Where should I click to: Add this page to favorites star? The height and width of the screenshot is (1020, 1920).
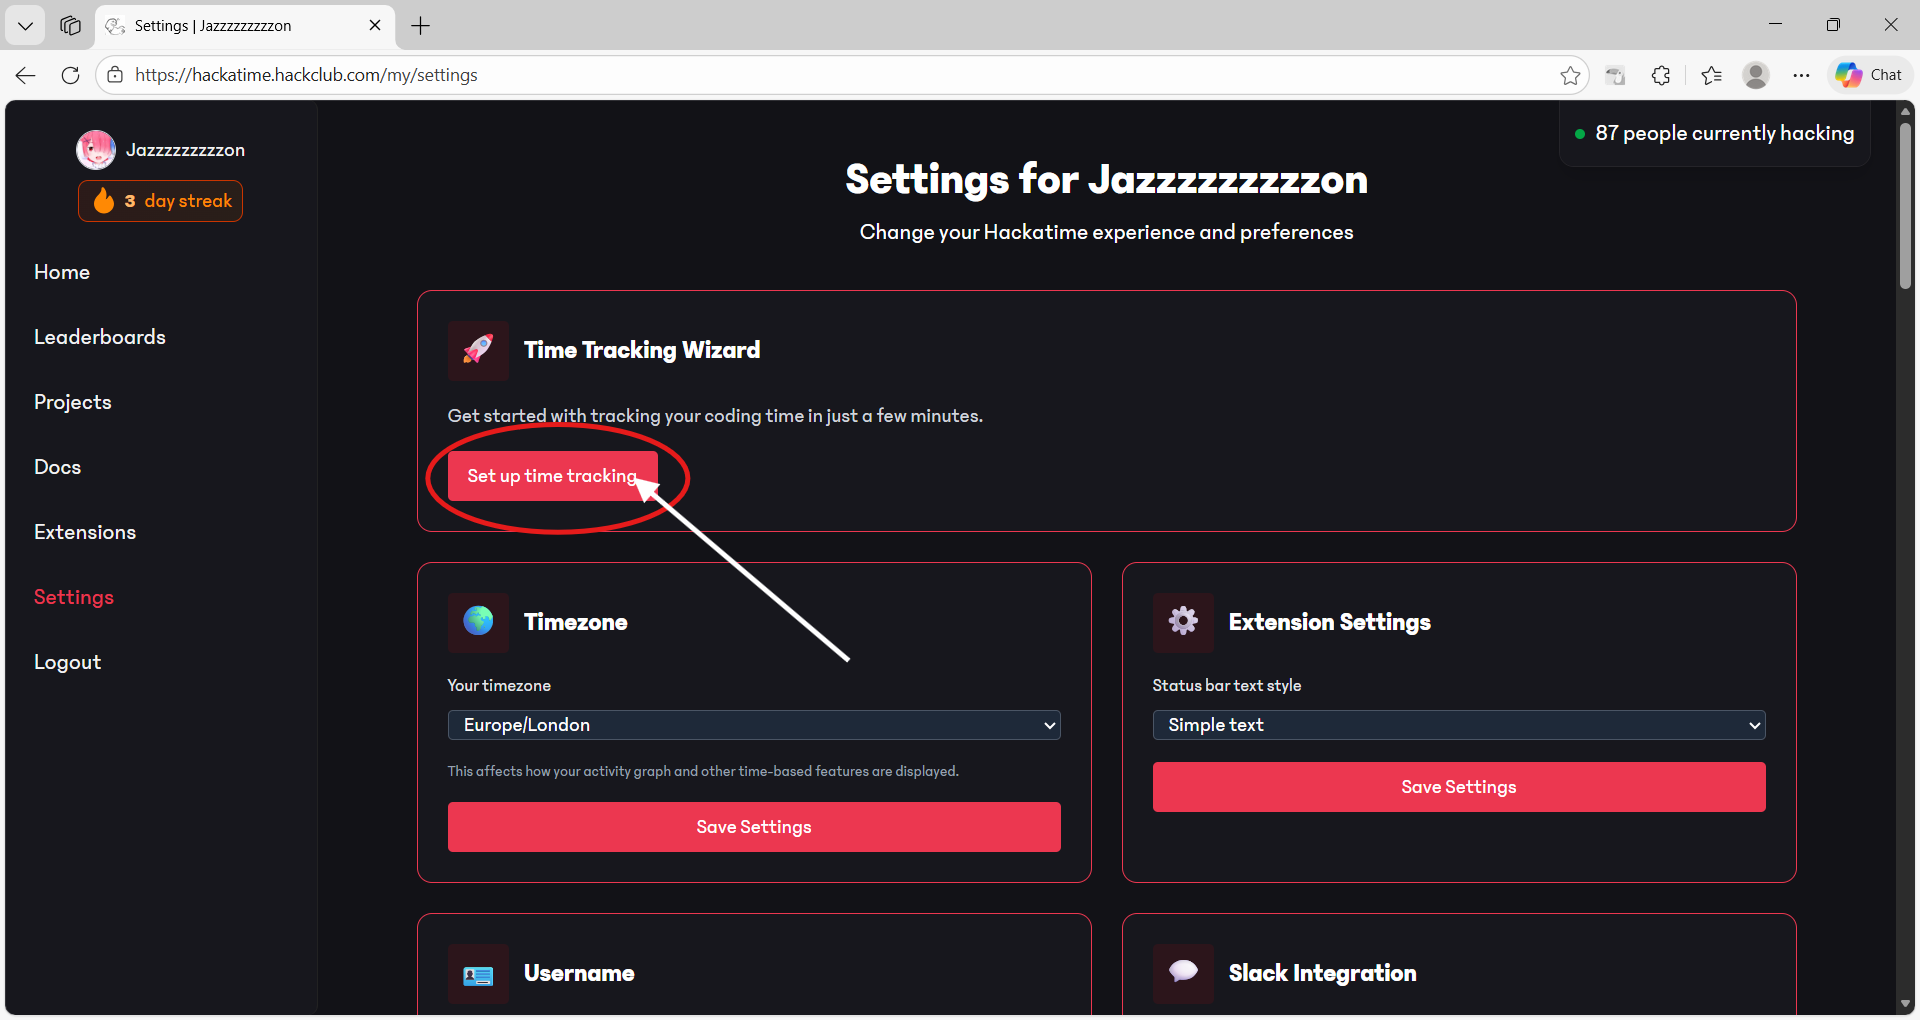[x=1570, y=75]
